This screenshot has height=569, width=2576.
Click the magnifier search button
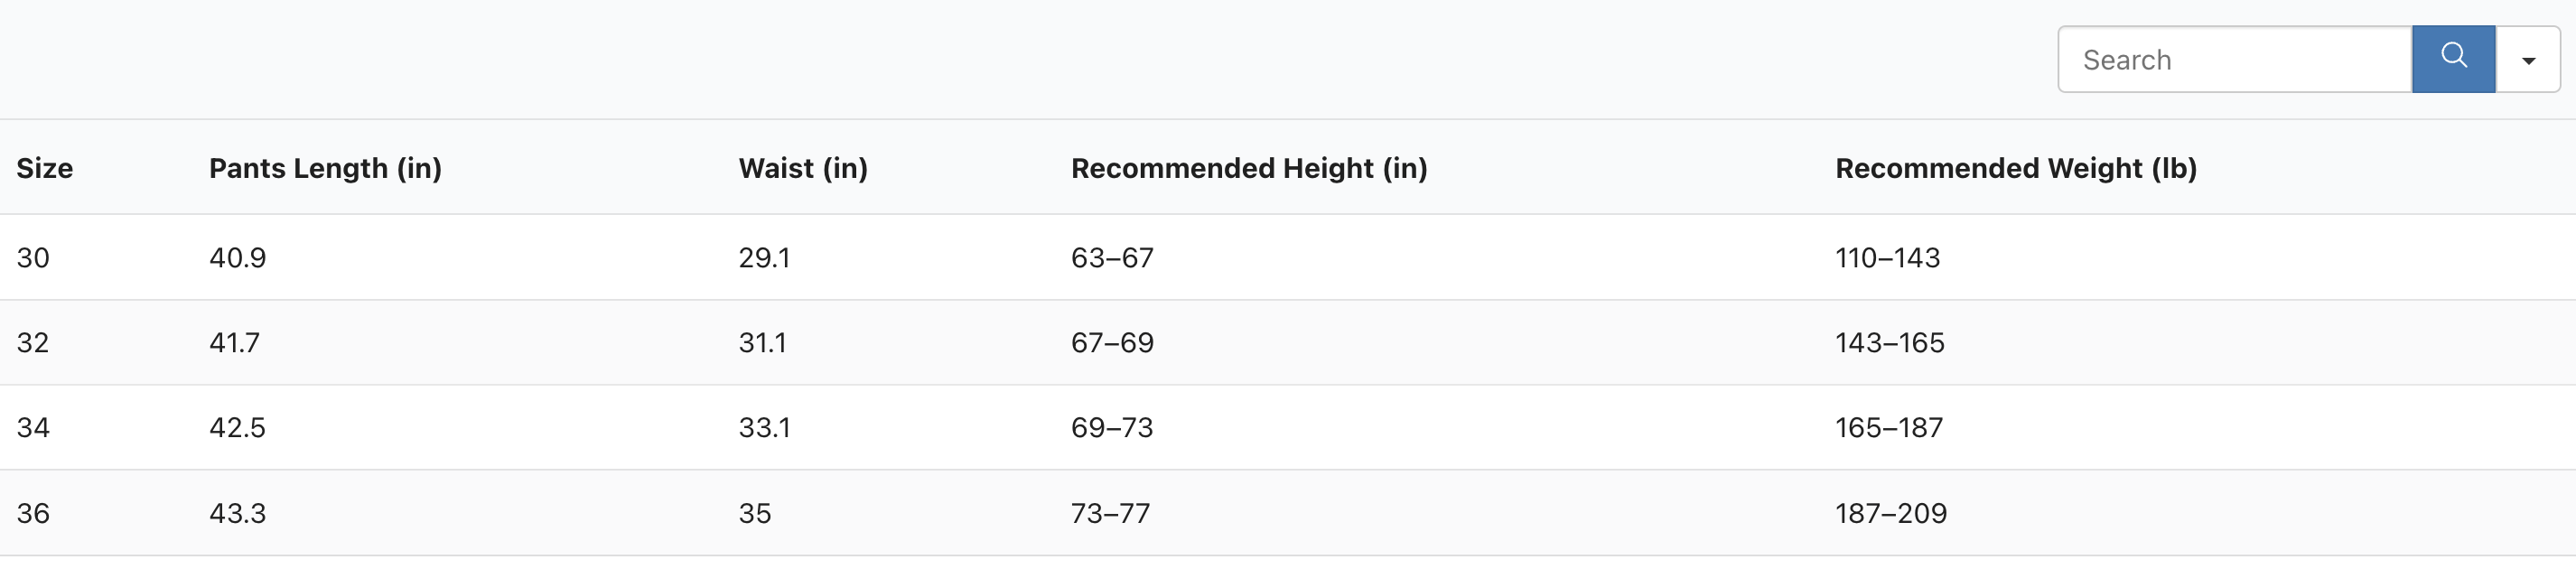tap(2452, 58)
